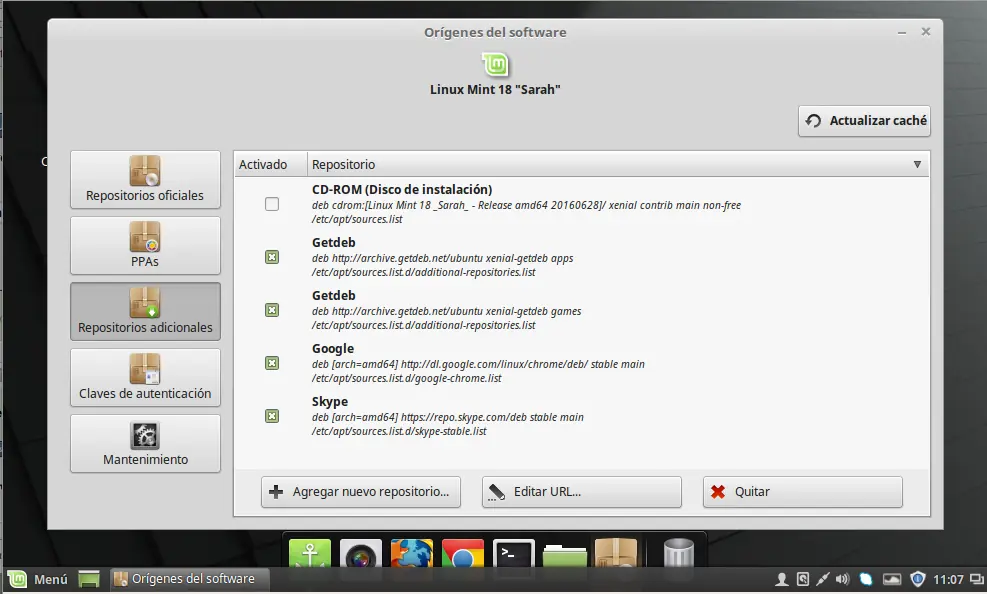The height and width of the screenshot is (594, 987).
Task: Select the xenial-getdeb games source line
Action: tap(446, 311)
